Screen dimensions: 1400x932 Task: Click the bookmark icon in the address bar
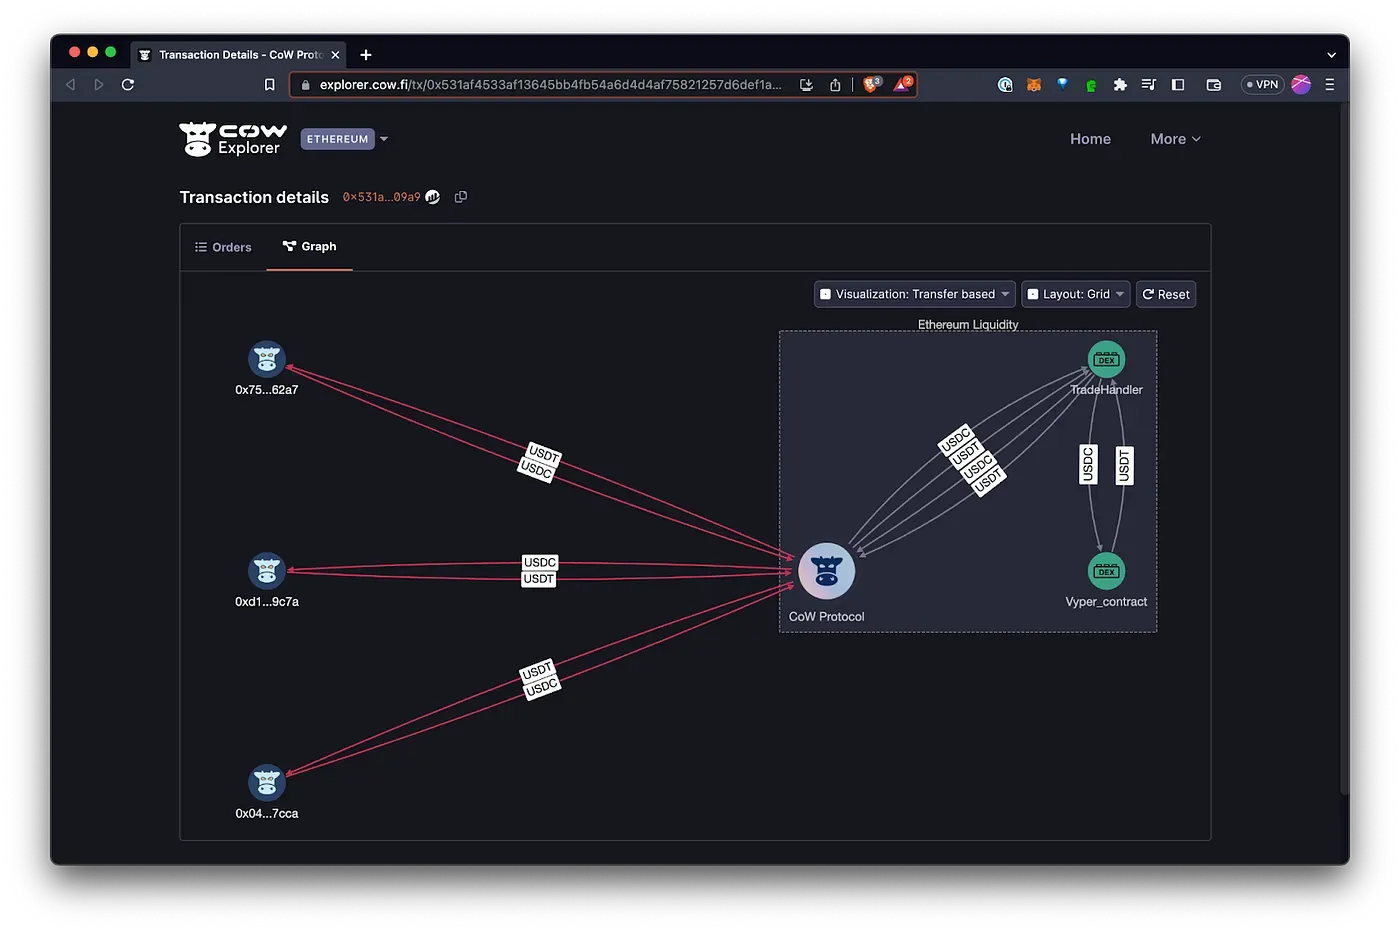click(269, 84)
